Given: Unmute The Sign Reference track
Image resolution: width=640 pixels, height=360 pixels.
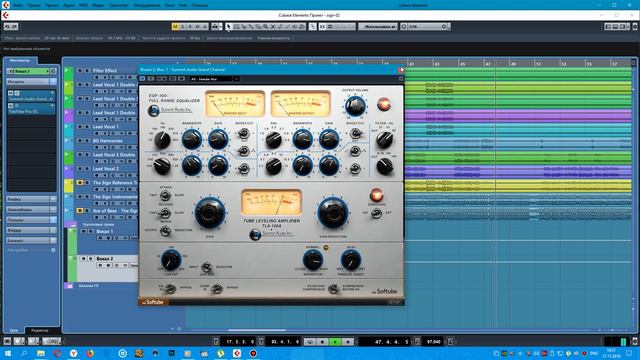Looking at the screenshot, I should point(80,182).
